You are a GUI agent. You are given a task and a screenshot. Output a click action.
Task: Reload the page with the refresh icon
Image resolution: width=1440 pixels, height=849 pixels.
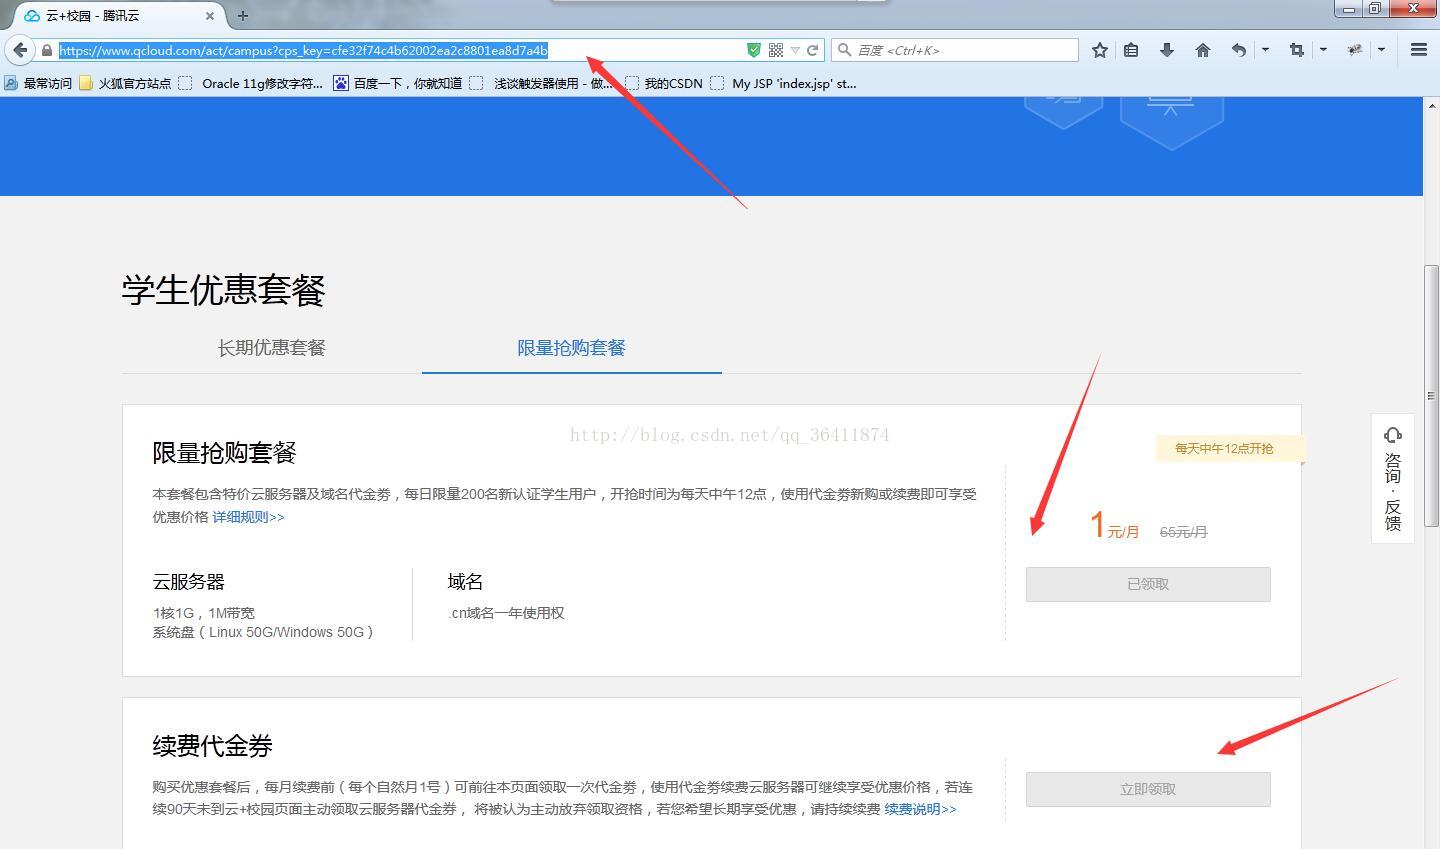point(813,50)
